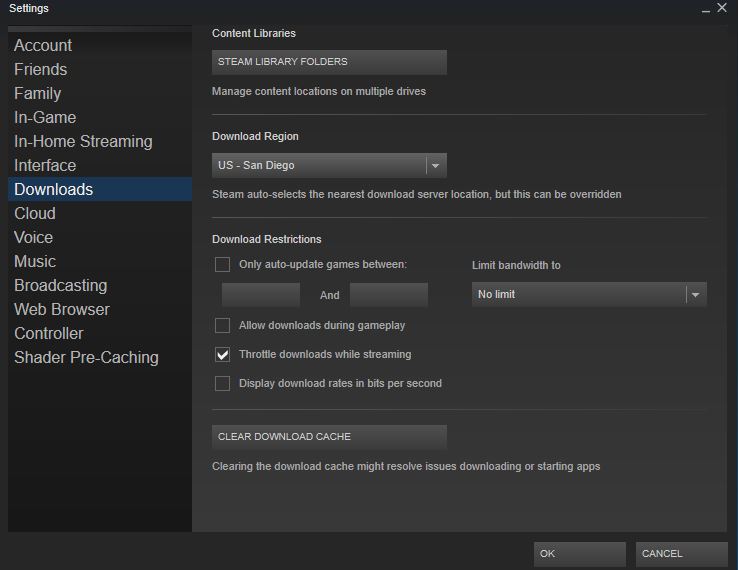This screenshot has height=570, width=738.
Task: Click the auto-update end time field
Action: coord(389,295)
